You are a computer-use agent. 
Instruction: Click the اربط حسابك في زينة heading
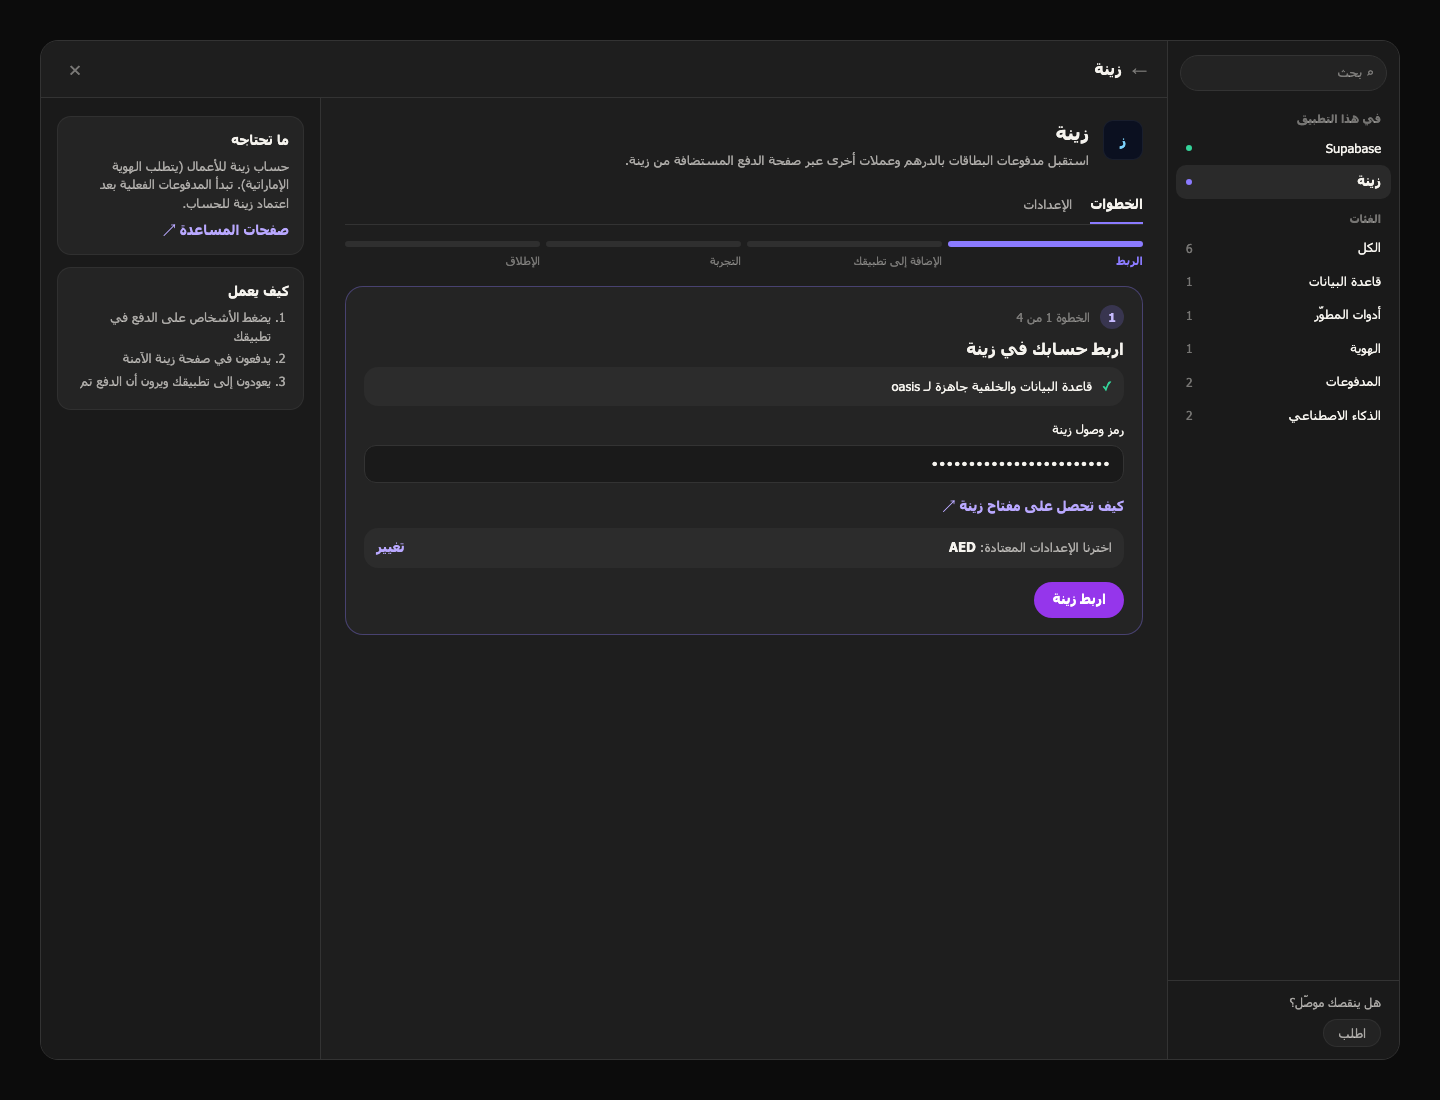[x=1045, y=349]
